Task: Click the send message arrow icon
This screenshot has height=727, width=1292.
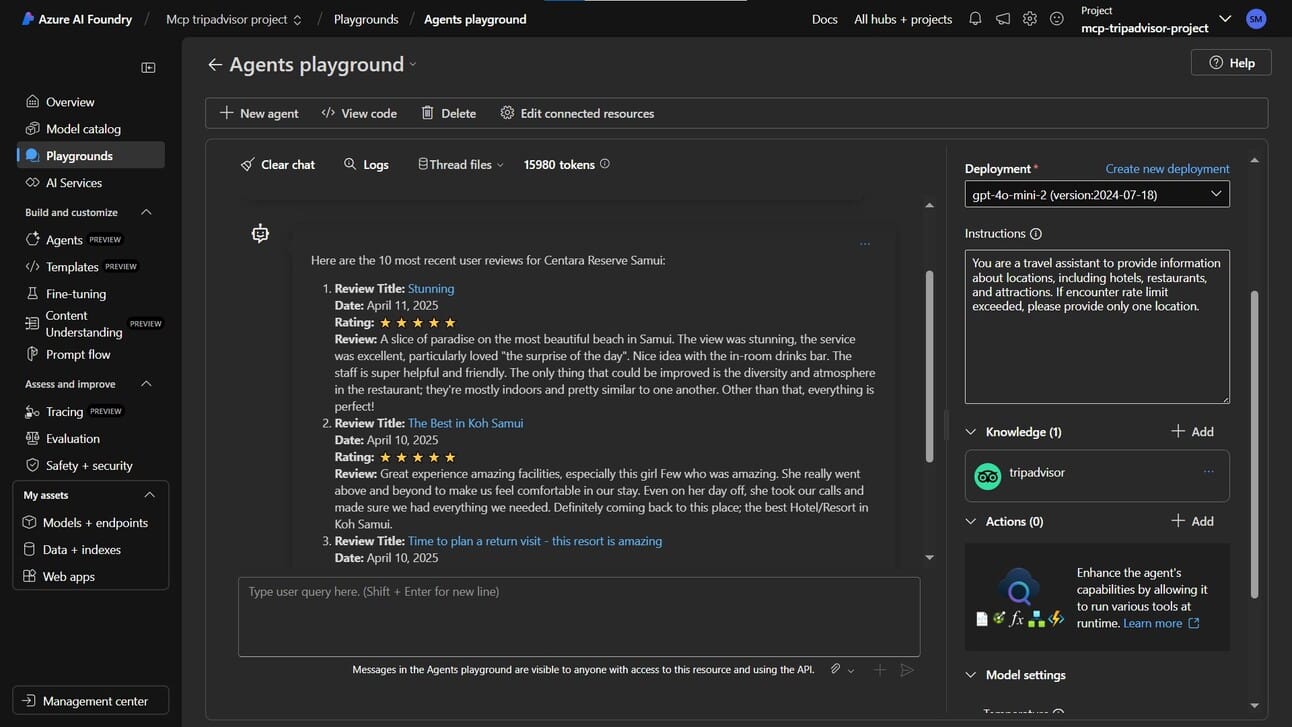Action: coord(907,670)
